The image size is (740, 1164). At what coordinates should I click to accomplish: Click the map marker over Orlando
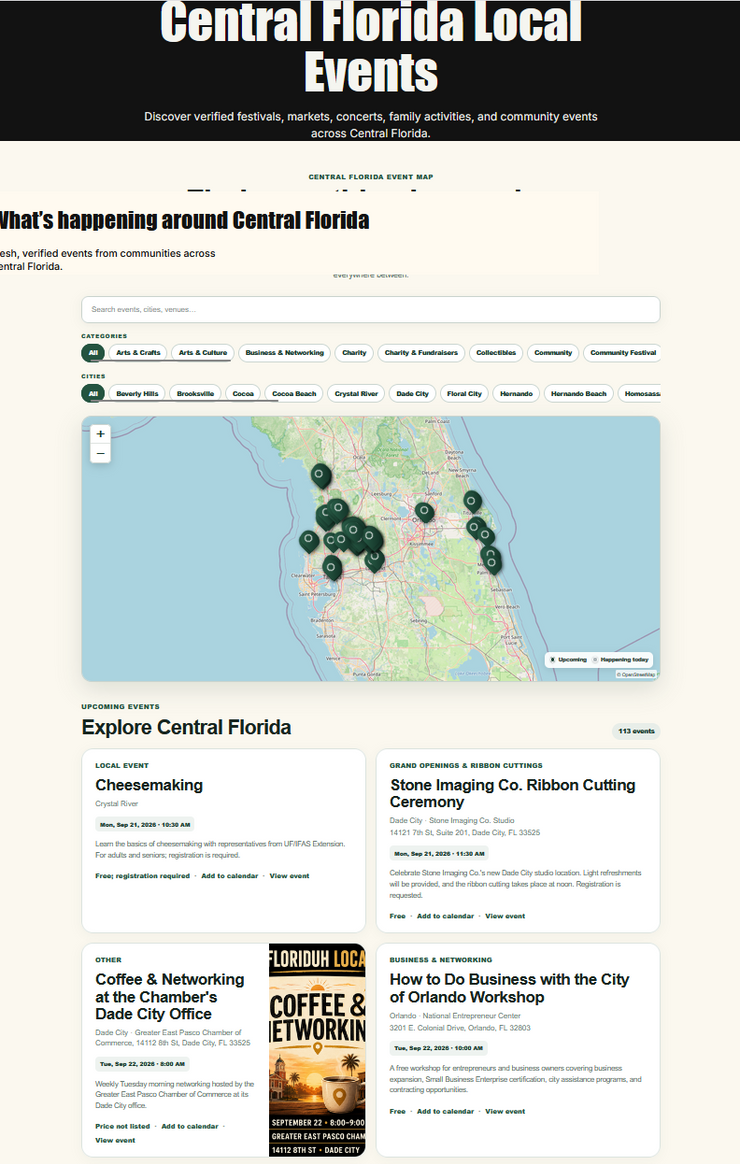coord(424,512)
